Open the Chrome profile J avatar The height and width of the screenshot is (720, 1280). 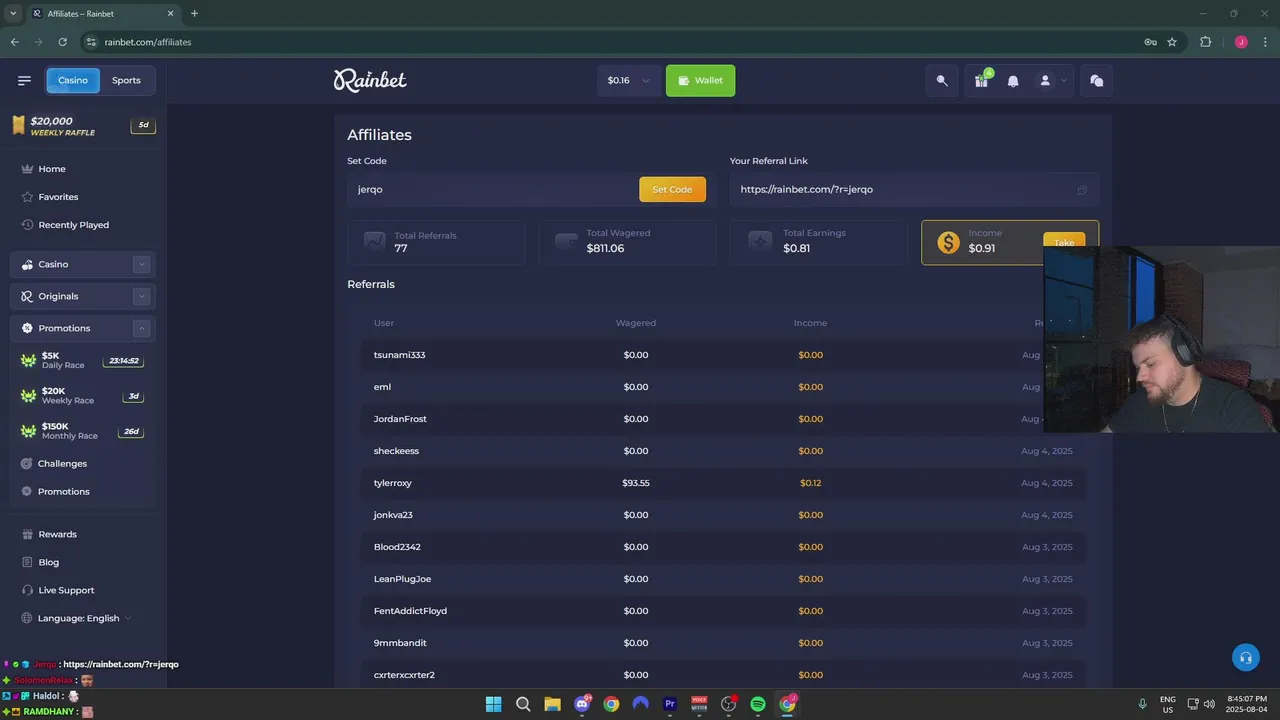click(1241, 42)
